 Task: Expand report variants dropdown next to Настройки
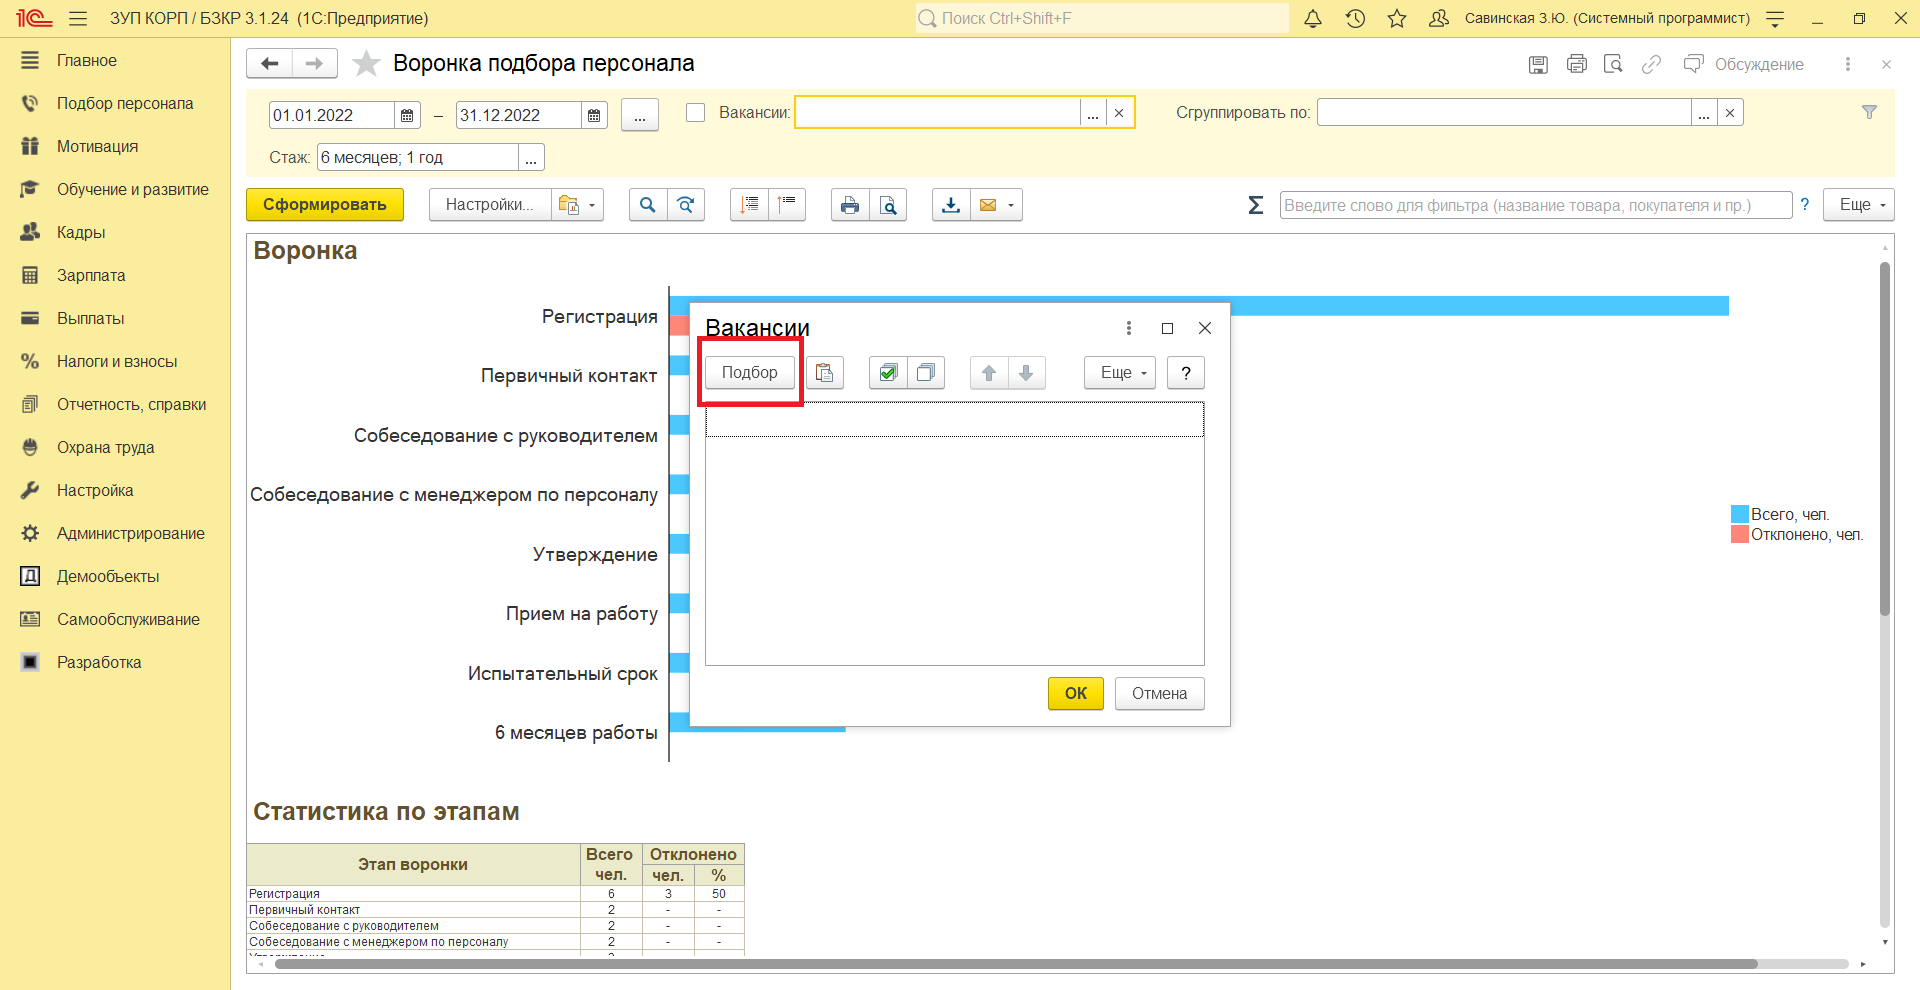pyautogui.click(x=592, y=205)
